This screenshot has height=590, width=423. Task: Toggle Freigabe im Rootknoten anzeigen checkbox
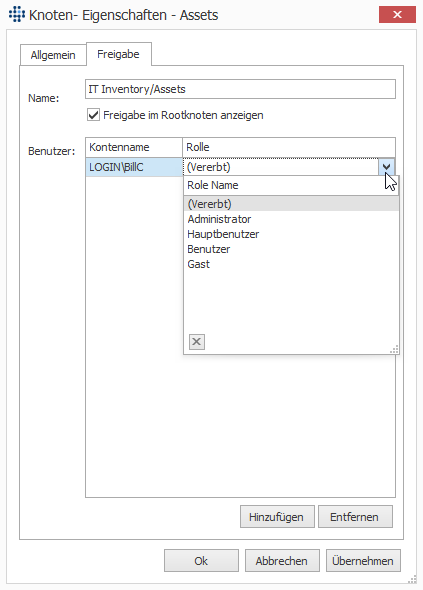tap(93, 115)
